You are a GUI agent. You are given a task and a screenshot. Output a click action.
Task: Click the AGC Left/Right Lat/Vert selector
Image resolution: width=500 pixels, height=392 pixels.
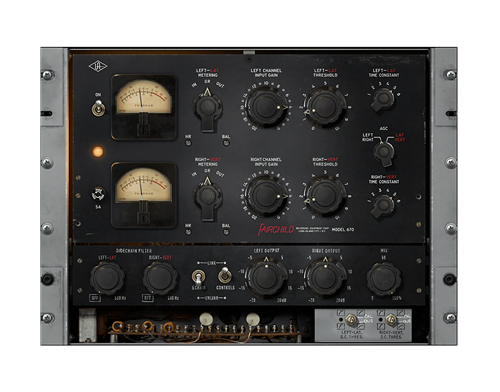coord(383,152)
